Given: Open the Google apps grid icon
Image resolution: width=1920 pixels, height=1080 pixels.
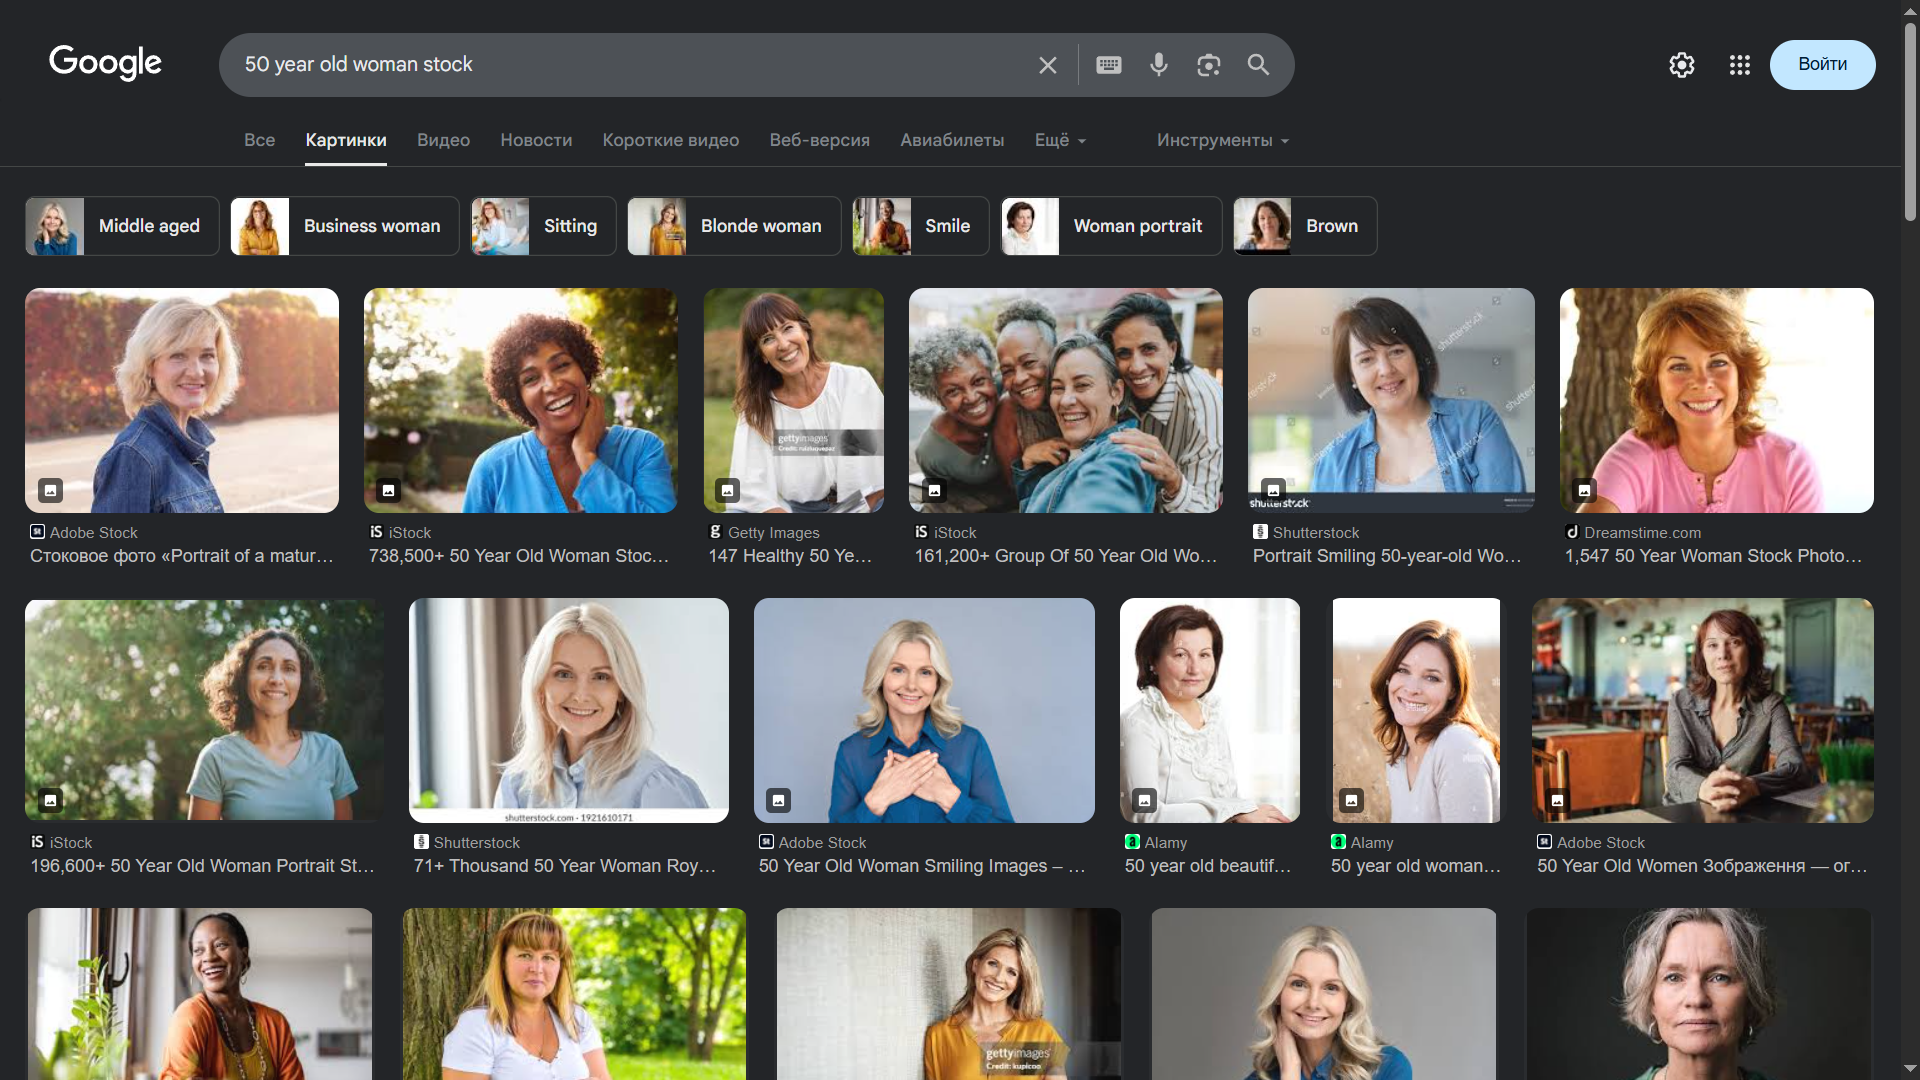Looking at the screenshot, I should click(1739, 65).
